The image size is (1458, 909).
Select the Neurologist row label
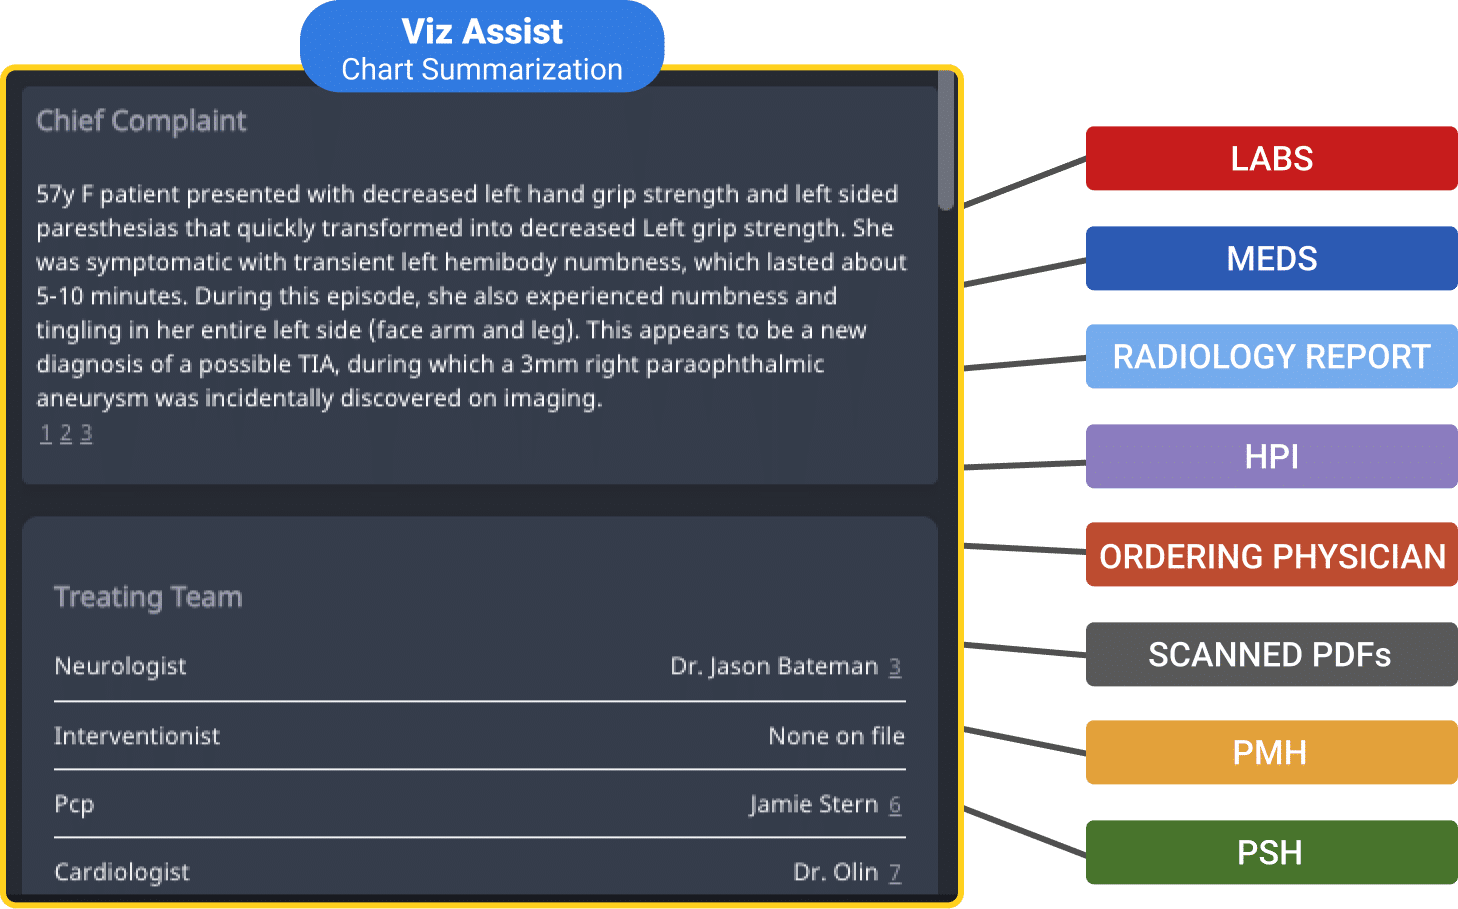click(x=120, y=666)
